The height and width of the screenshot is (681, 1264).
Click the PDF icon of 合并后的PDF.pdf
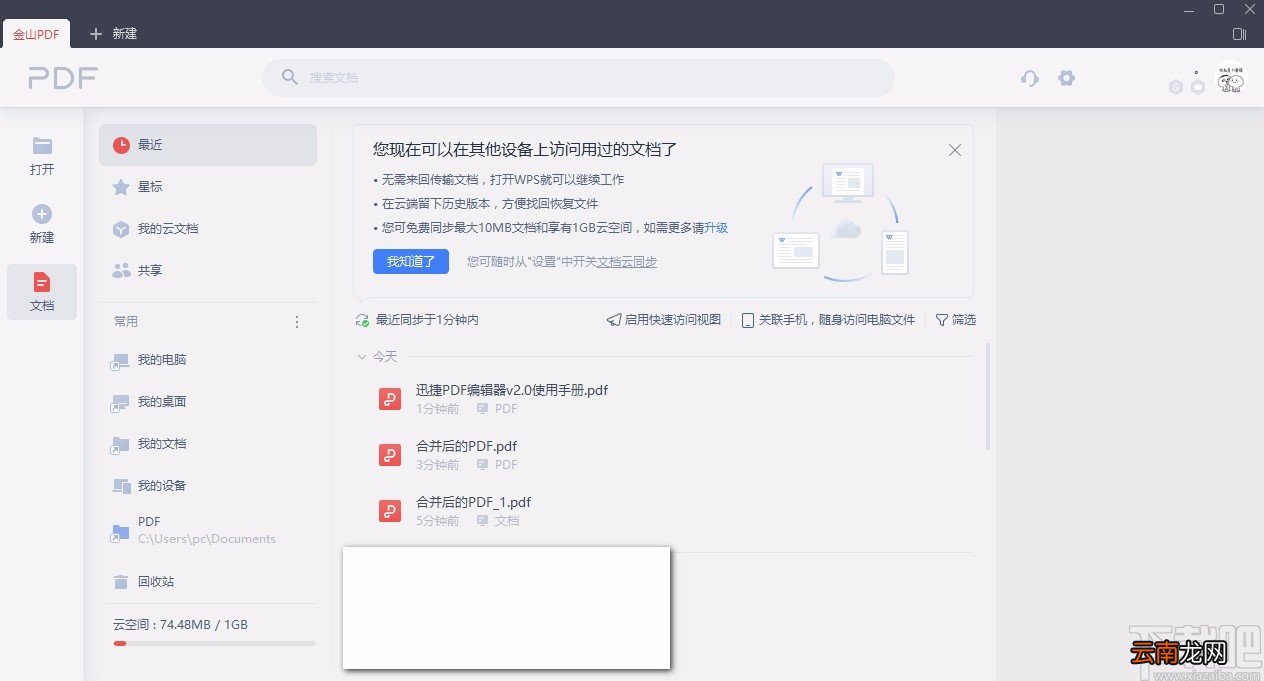390,455
